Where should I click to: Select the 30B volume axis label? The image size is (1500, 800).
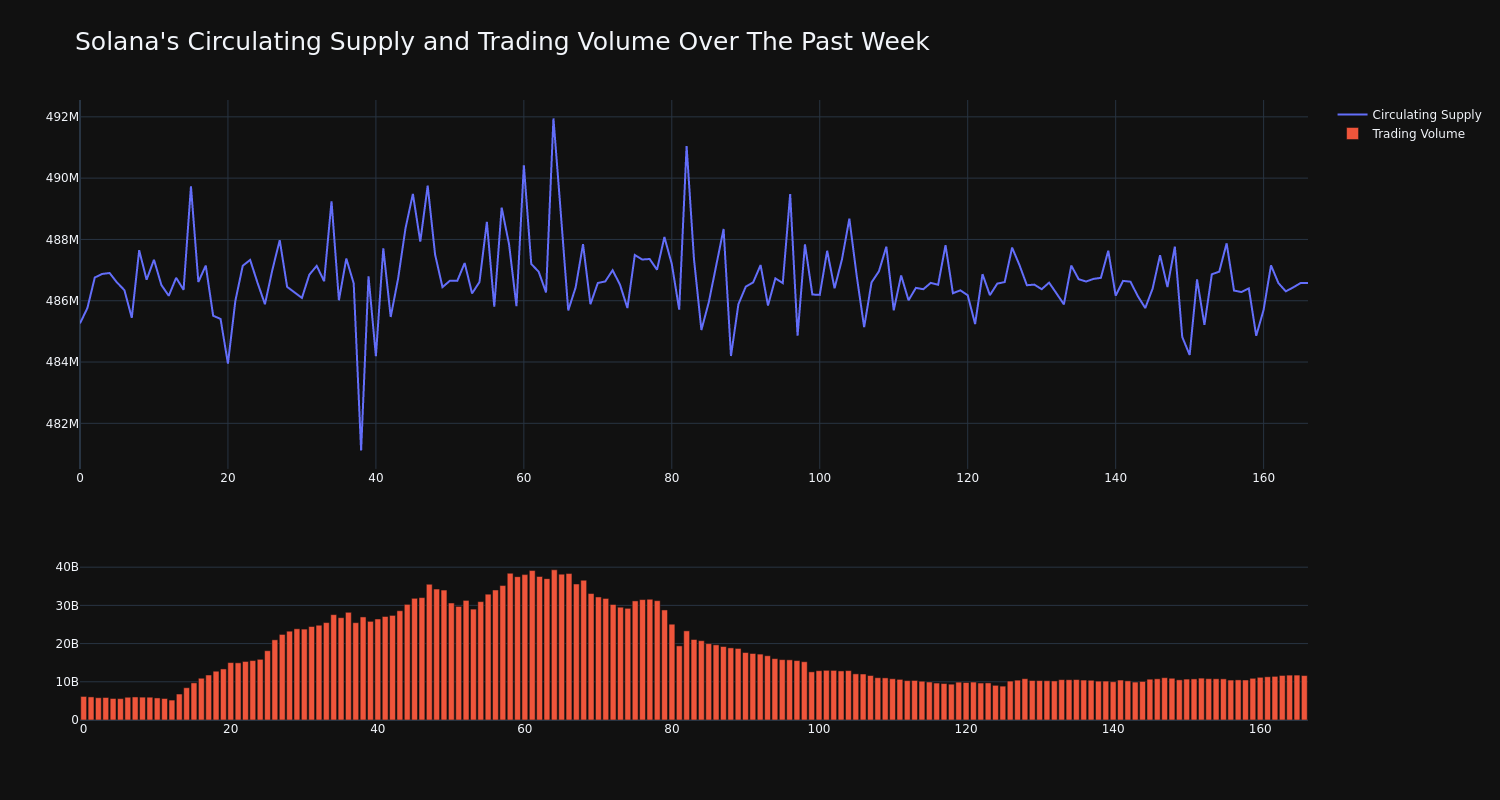pyautogui.click(x=67, y=606)
